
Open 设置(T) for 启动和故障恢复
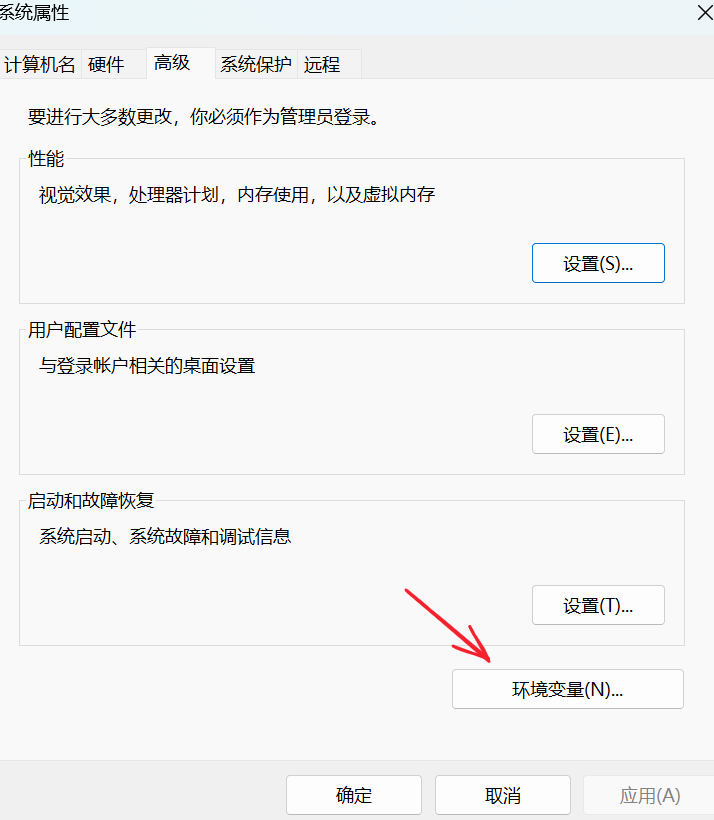coord(598,606)
